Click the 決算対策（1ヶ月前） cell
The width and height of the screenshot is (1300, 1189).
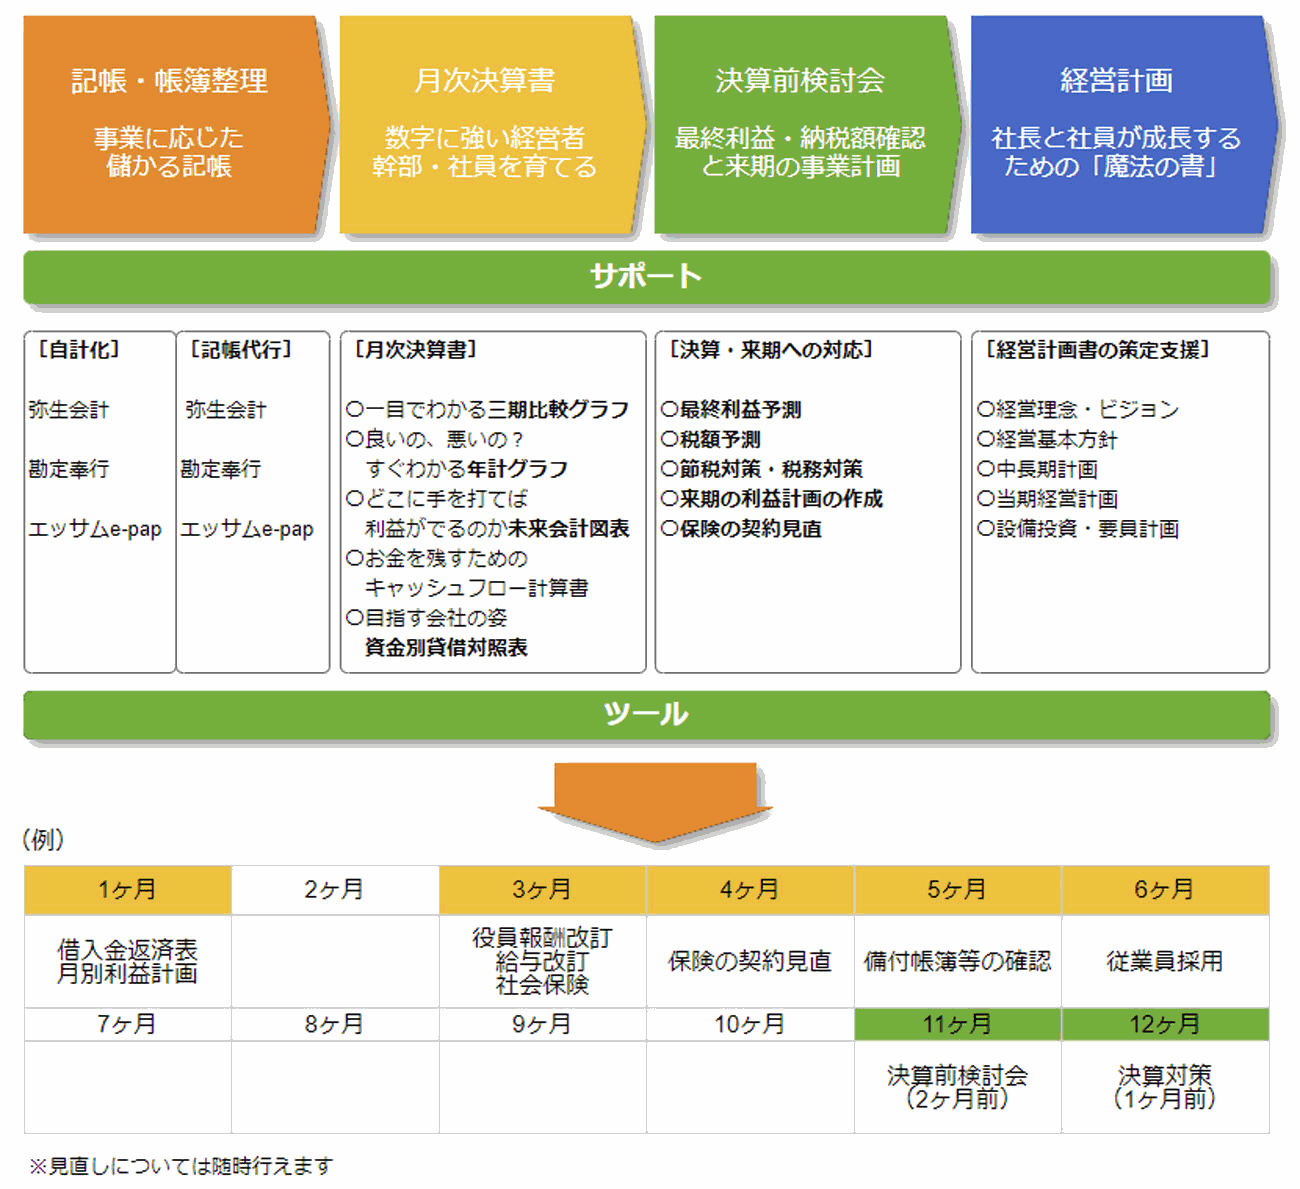1165,1087
